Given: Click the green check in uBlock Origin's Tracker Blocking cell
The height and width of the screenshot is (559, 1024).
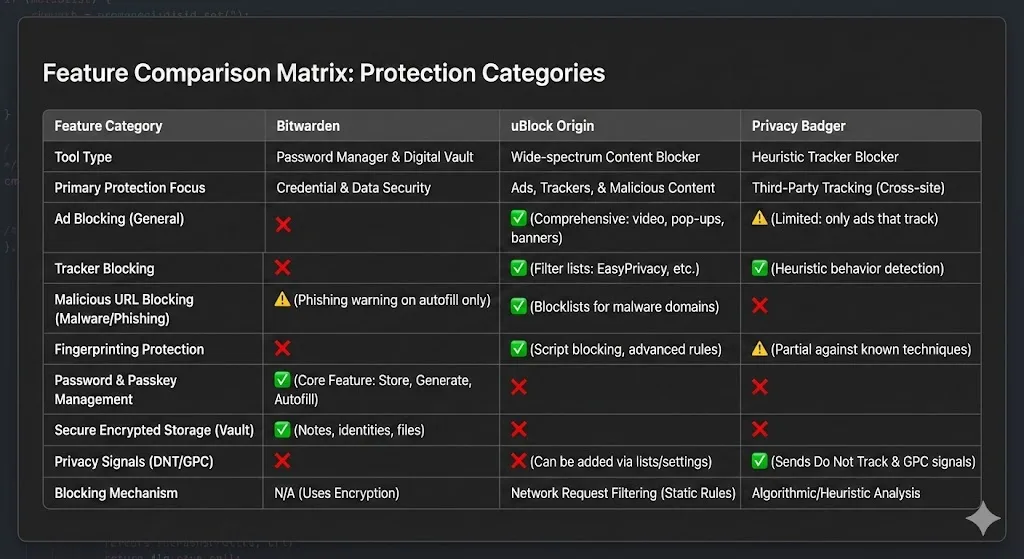Looking at the screenshot, I should tap(519, 268).
